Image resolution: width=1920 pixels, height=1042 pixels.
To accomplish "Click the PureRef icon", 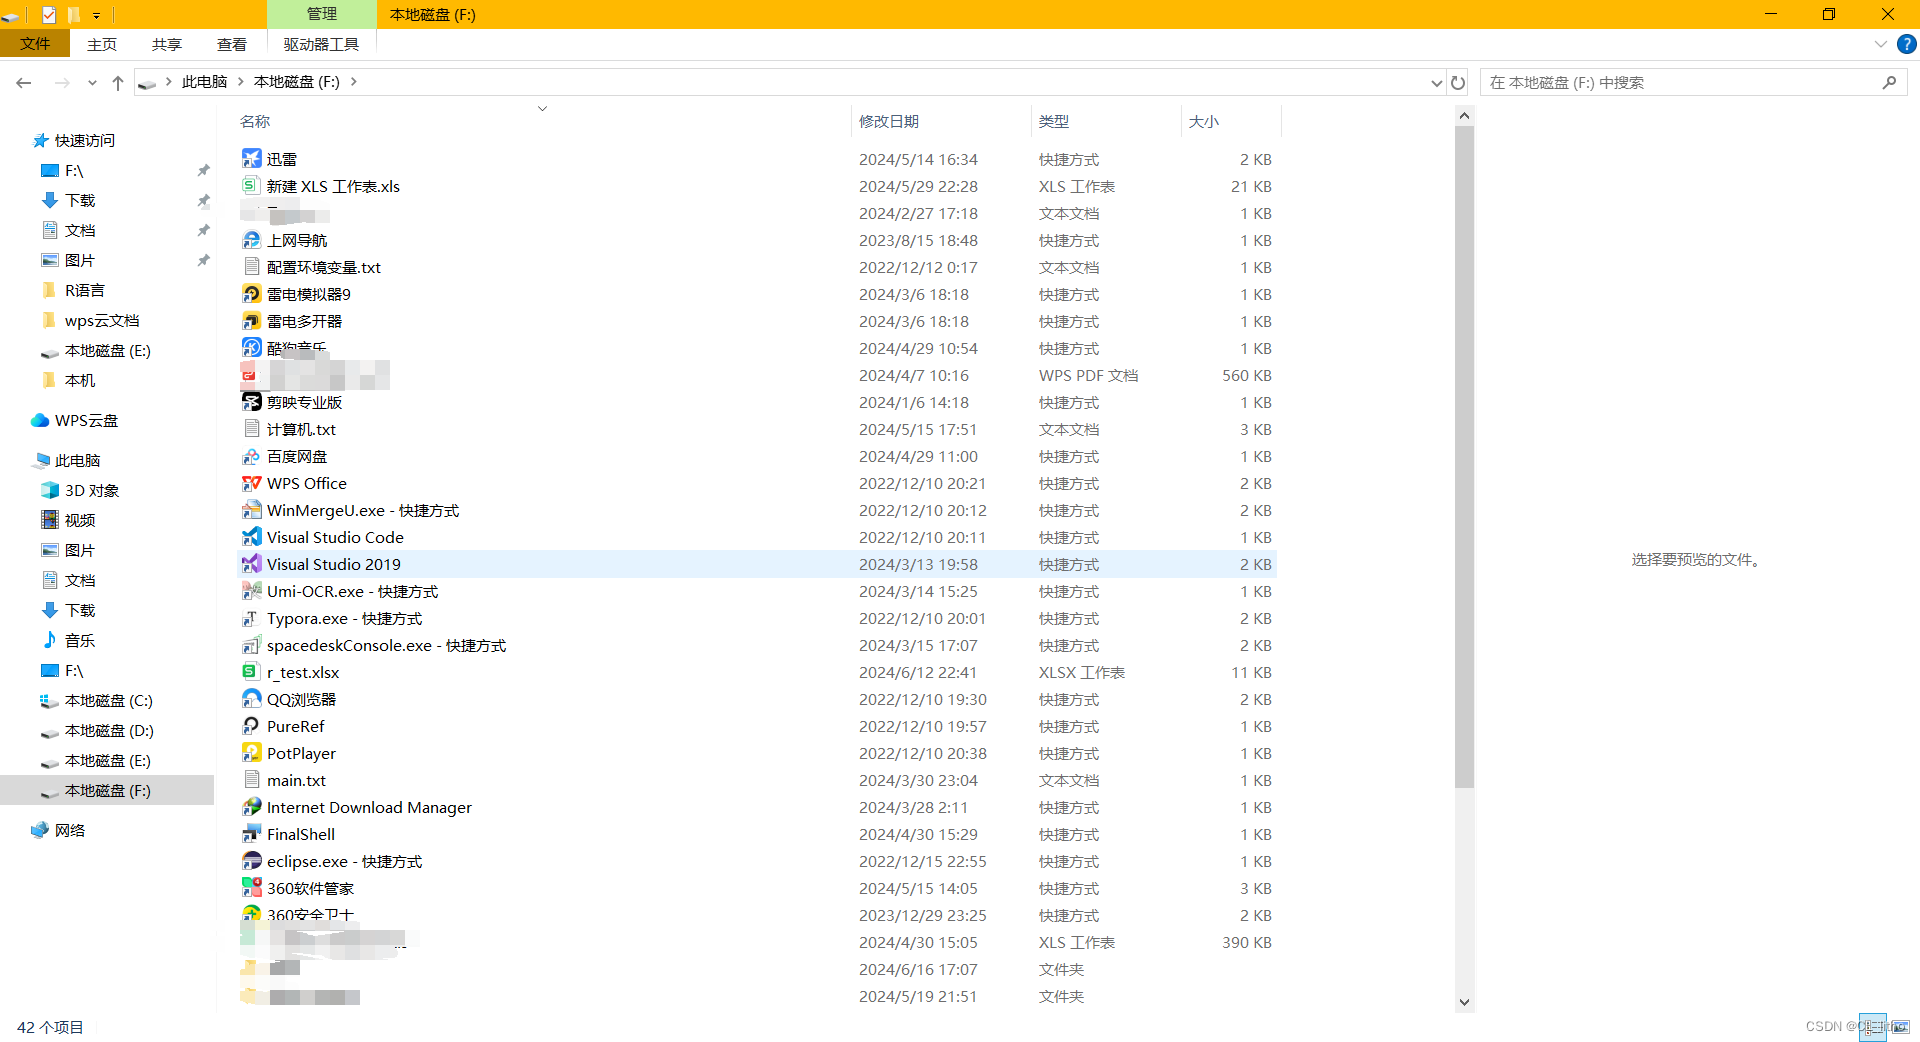I will [251, 726].
